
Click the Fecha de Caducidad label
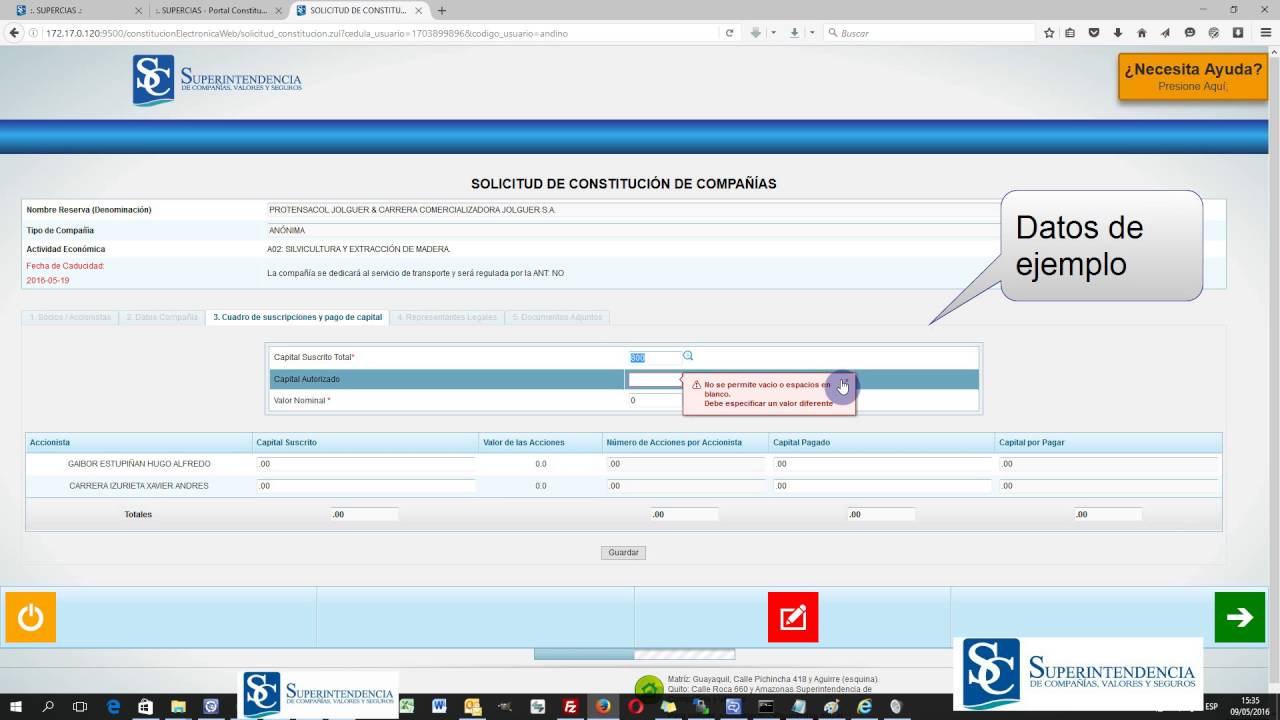click(65, 266)
